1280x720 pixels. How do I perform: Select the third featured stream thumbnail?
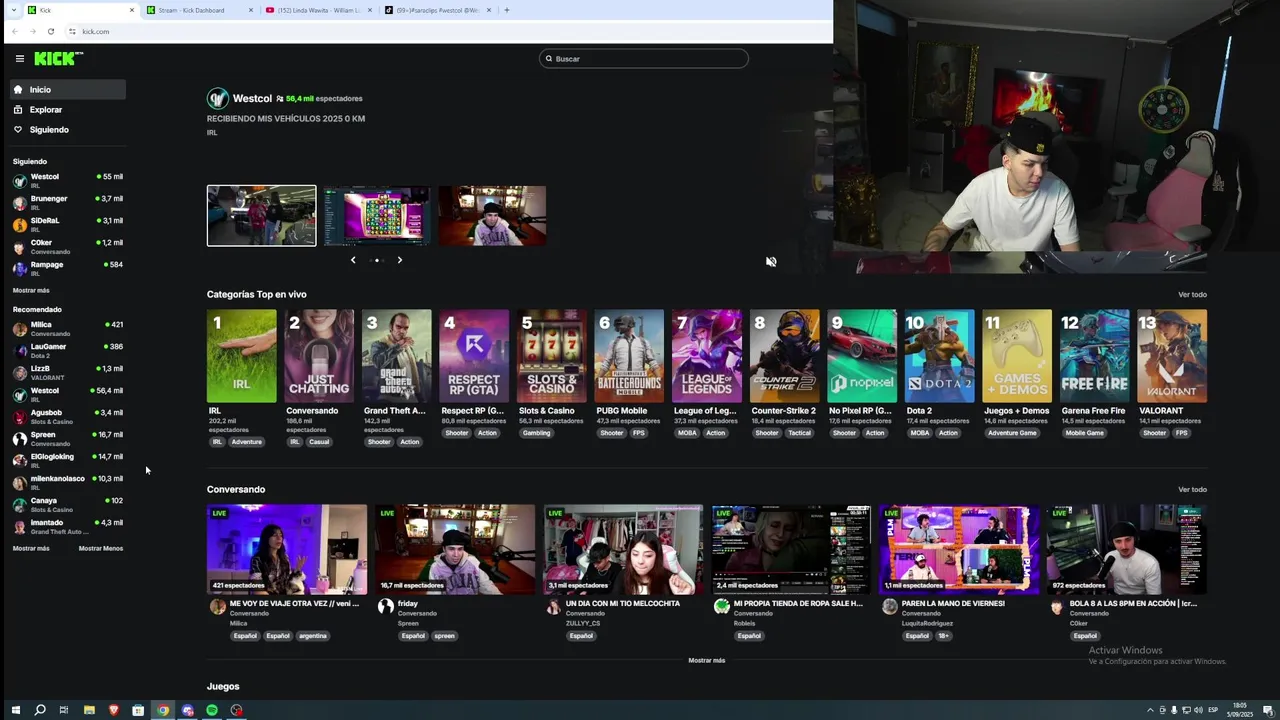[x=492, y=215]
